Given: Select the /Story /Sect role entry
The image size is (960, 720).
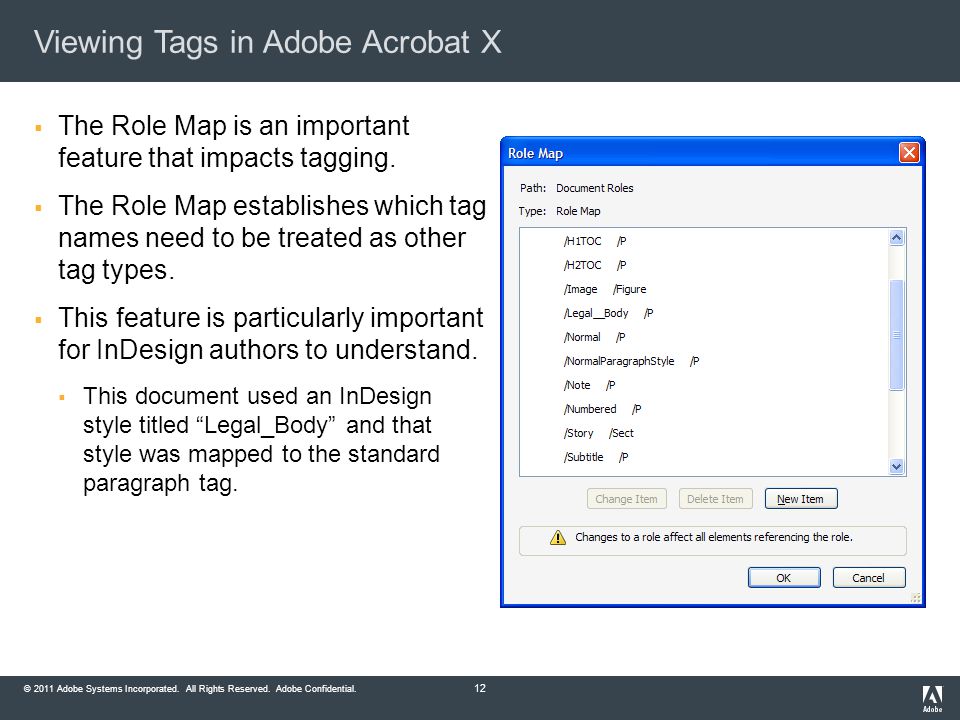Looking at the screenshot, I should (598, 433).
